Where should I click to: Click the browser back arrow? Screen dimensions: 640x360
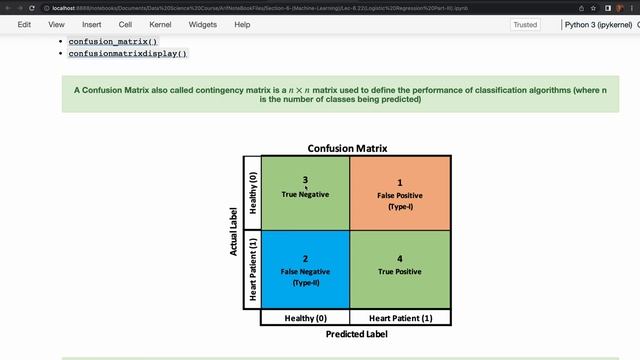[x=7, y=8]
